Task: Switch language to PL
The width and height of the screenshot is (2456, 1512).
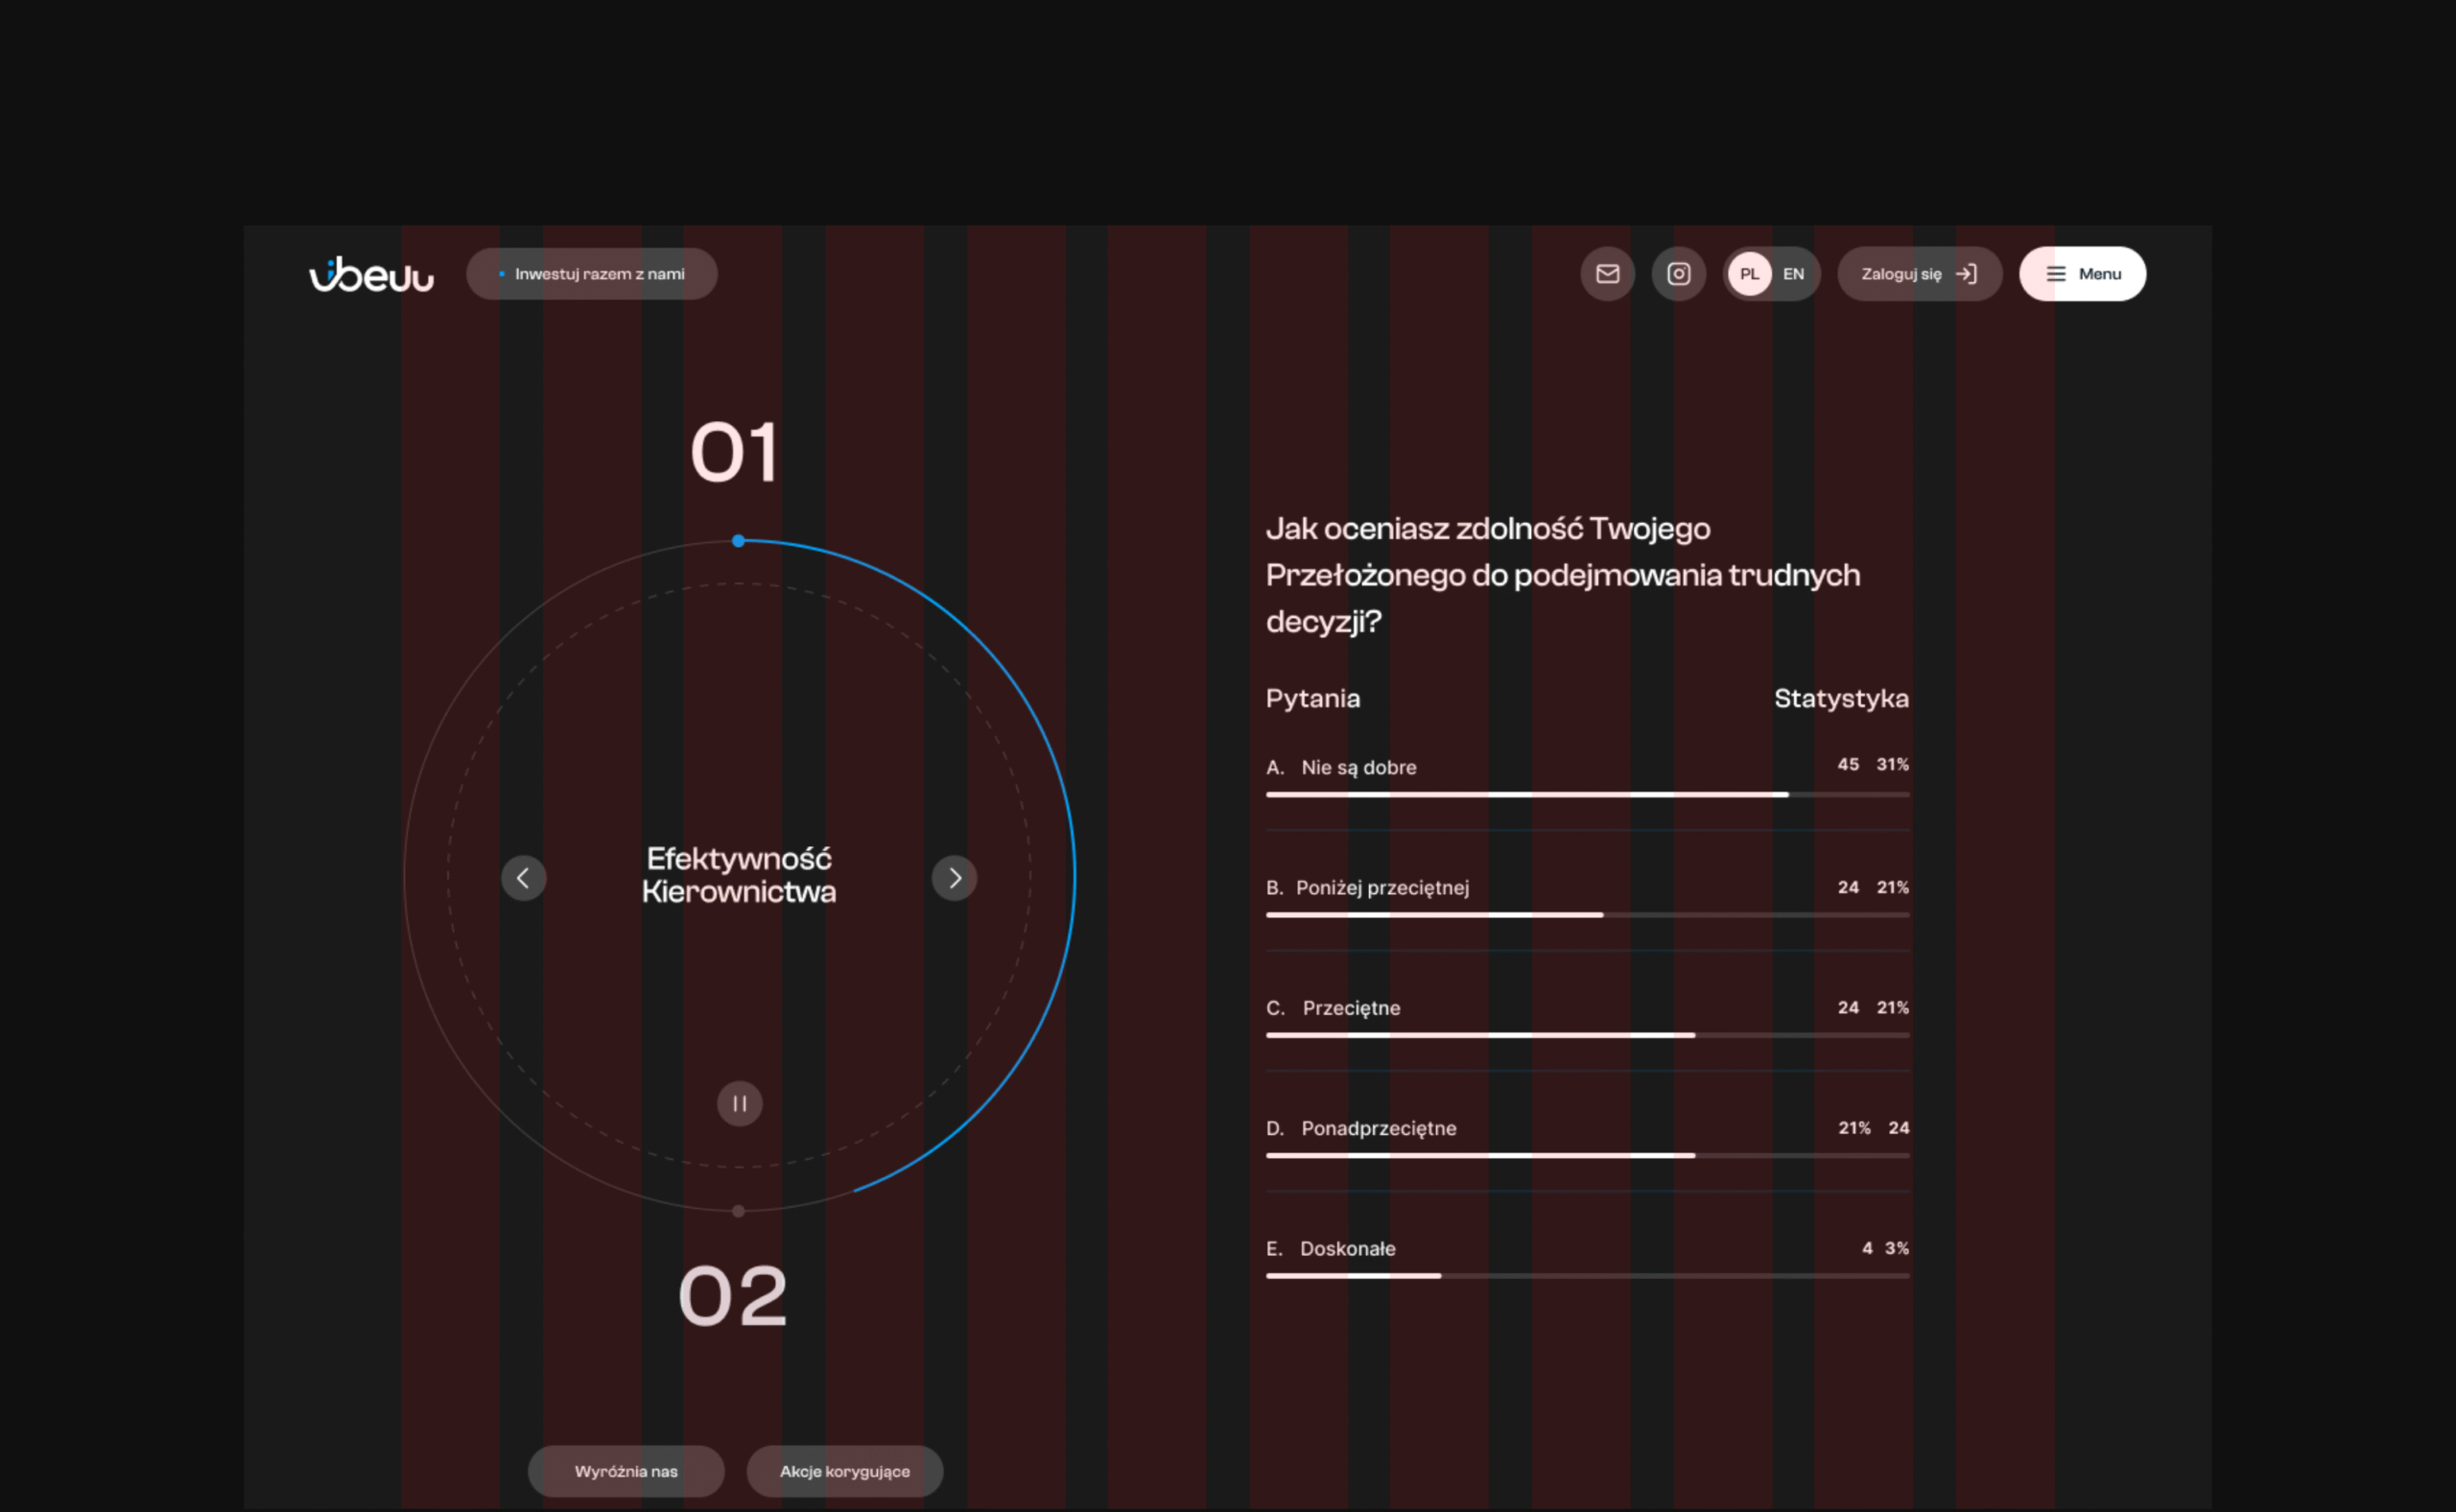Action: click(x=1749, y=274)
